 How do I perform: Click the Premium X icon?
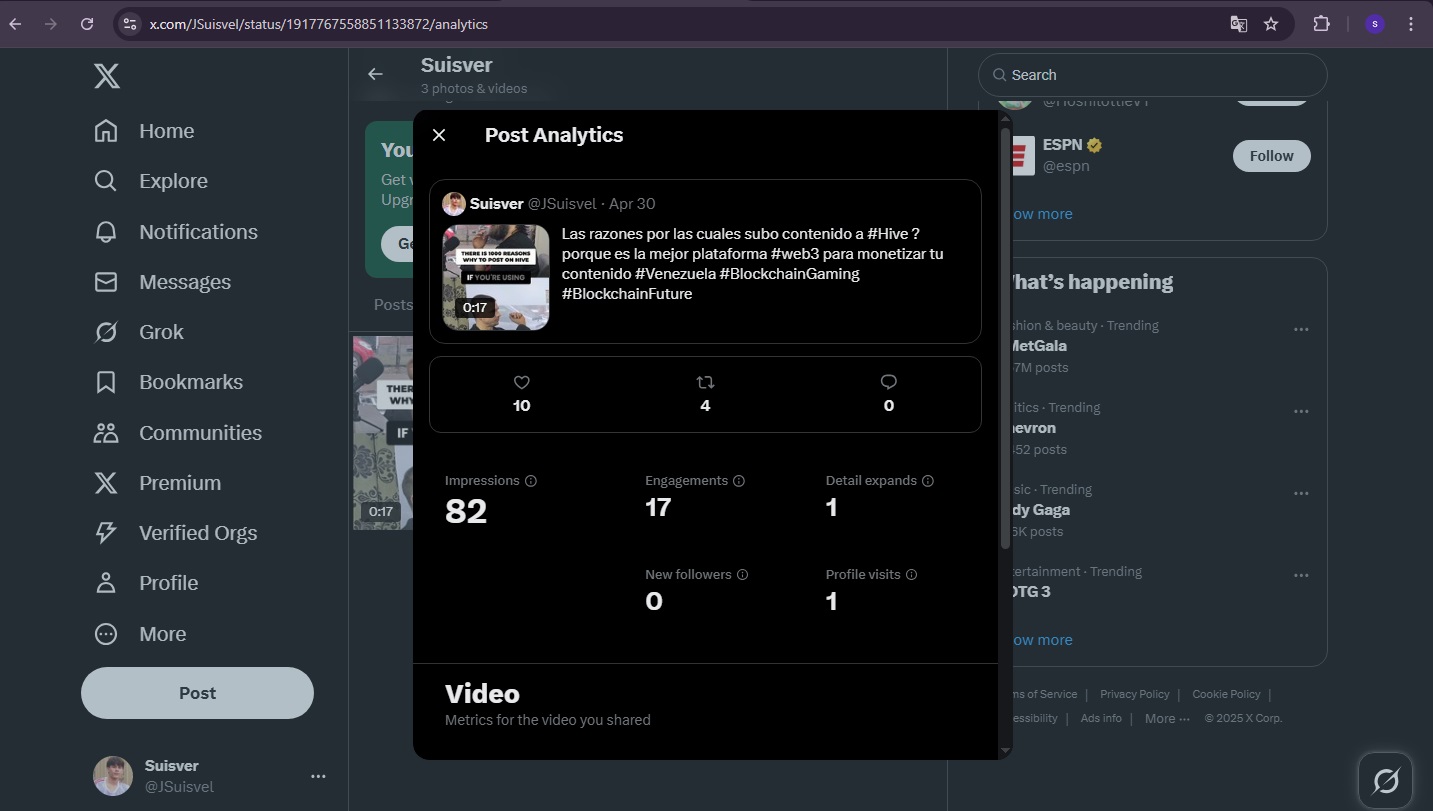click(x=106, y=483)
